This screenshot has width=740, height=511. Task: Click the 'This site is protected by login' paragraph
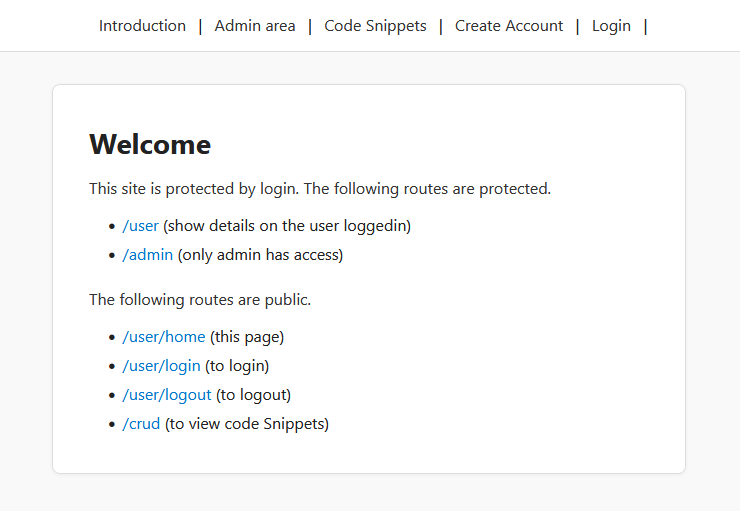320,188
